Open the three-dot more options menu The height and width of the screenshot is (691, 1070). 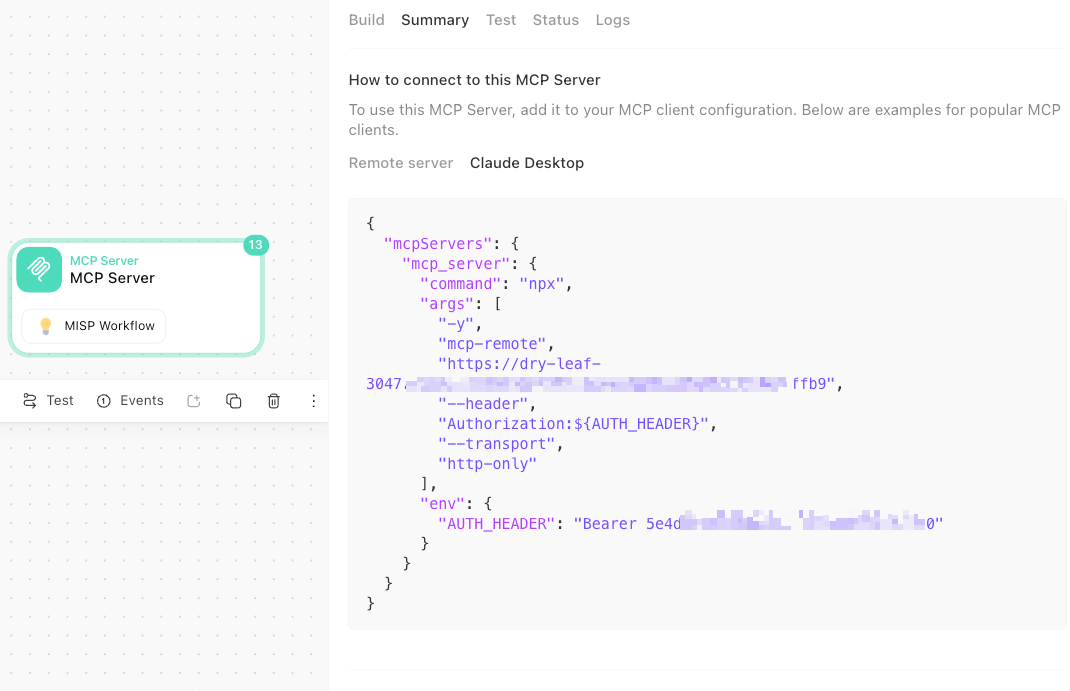(x=313, y=401)
